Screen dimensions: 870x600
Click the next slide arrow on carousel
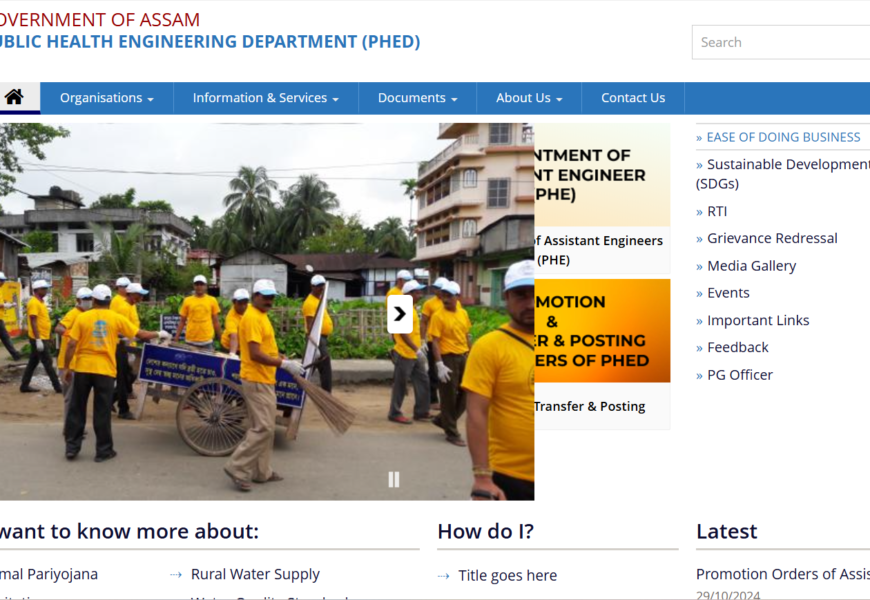coord(399,314)
